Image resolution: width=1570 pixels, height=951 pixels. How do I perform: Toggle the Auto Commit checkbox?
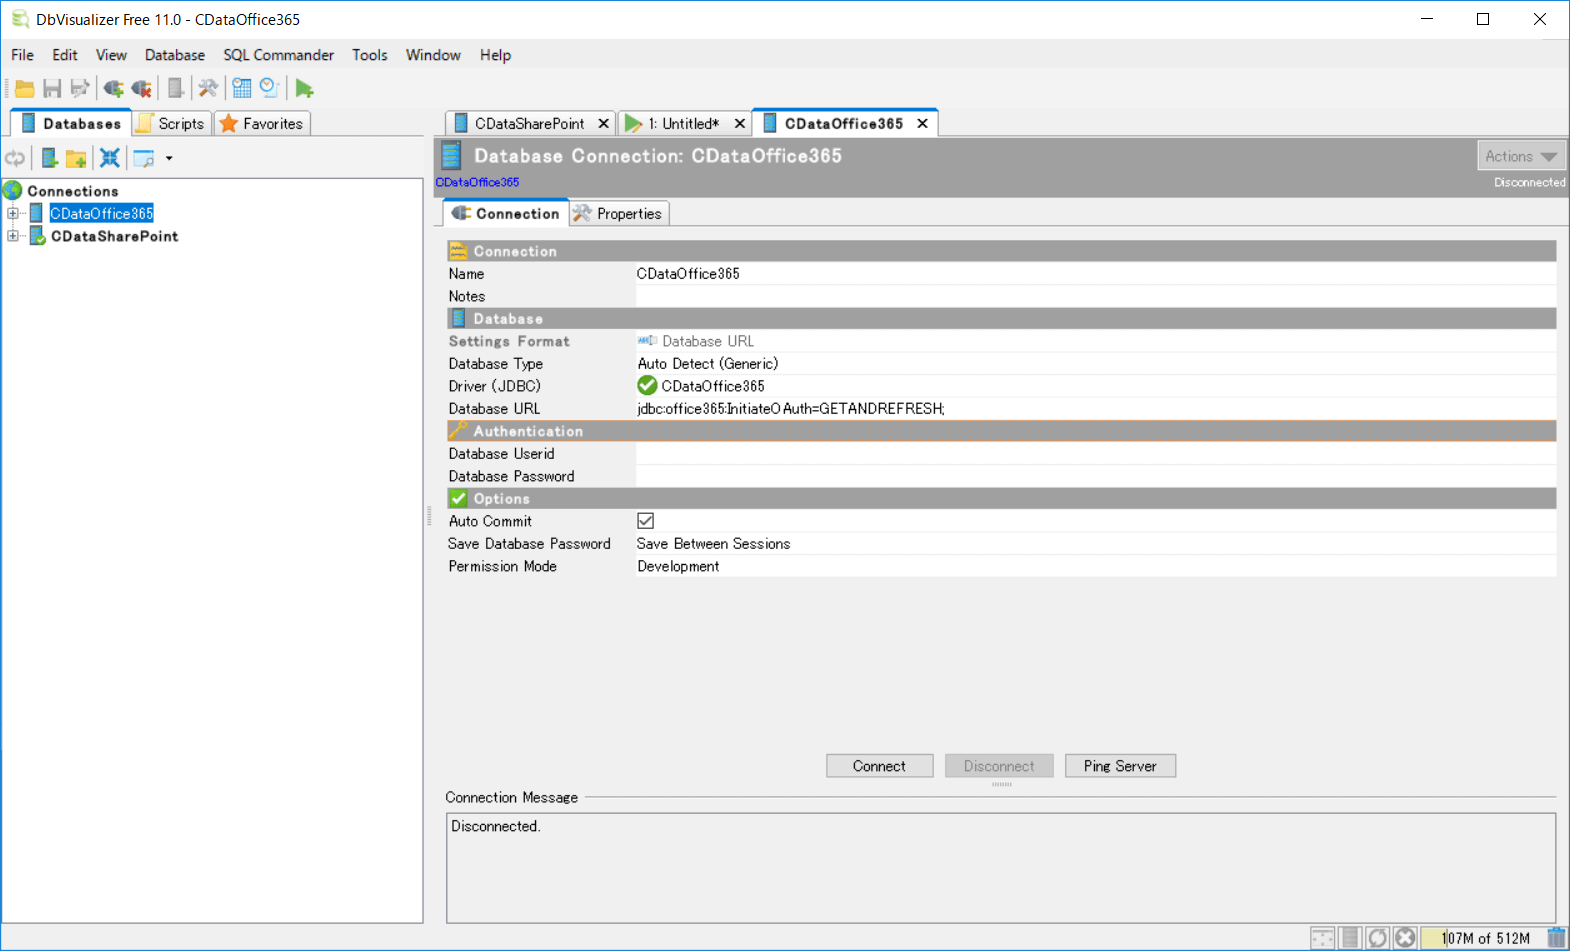(646, 521)
